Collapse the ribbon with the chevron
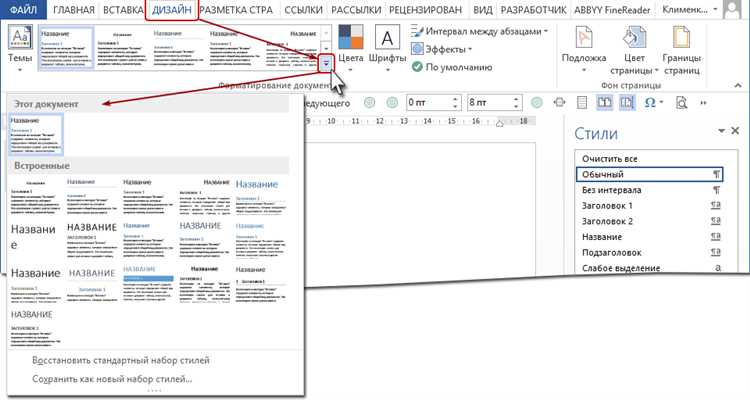The width and height of the screenshot is (750, 400). click(738, 86)
